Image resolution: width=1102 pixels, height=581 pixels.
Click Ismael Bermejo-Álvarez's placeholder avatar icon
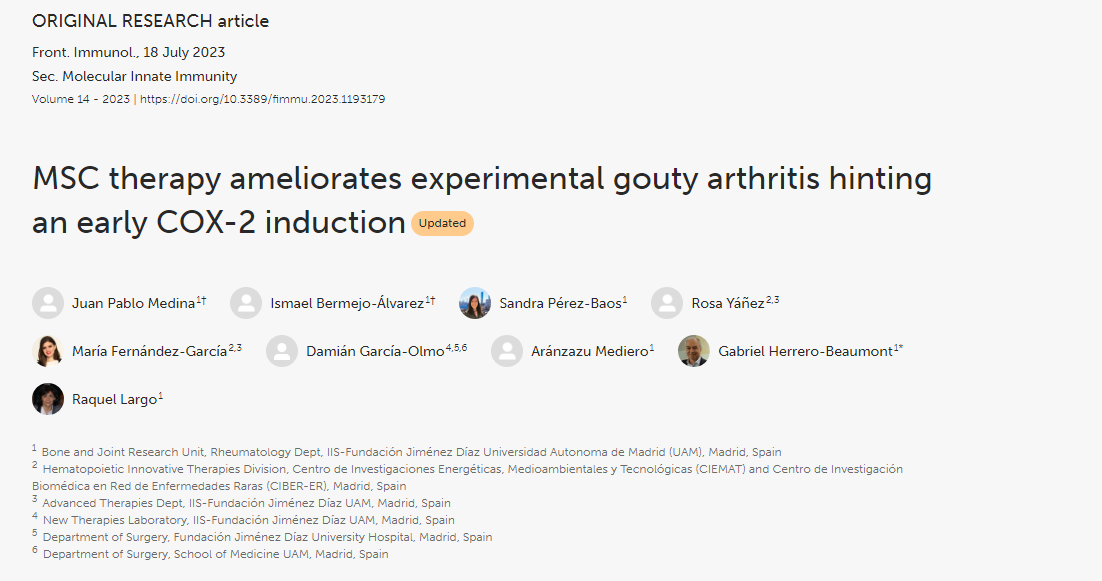(246, 303)
